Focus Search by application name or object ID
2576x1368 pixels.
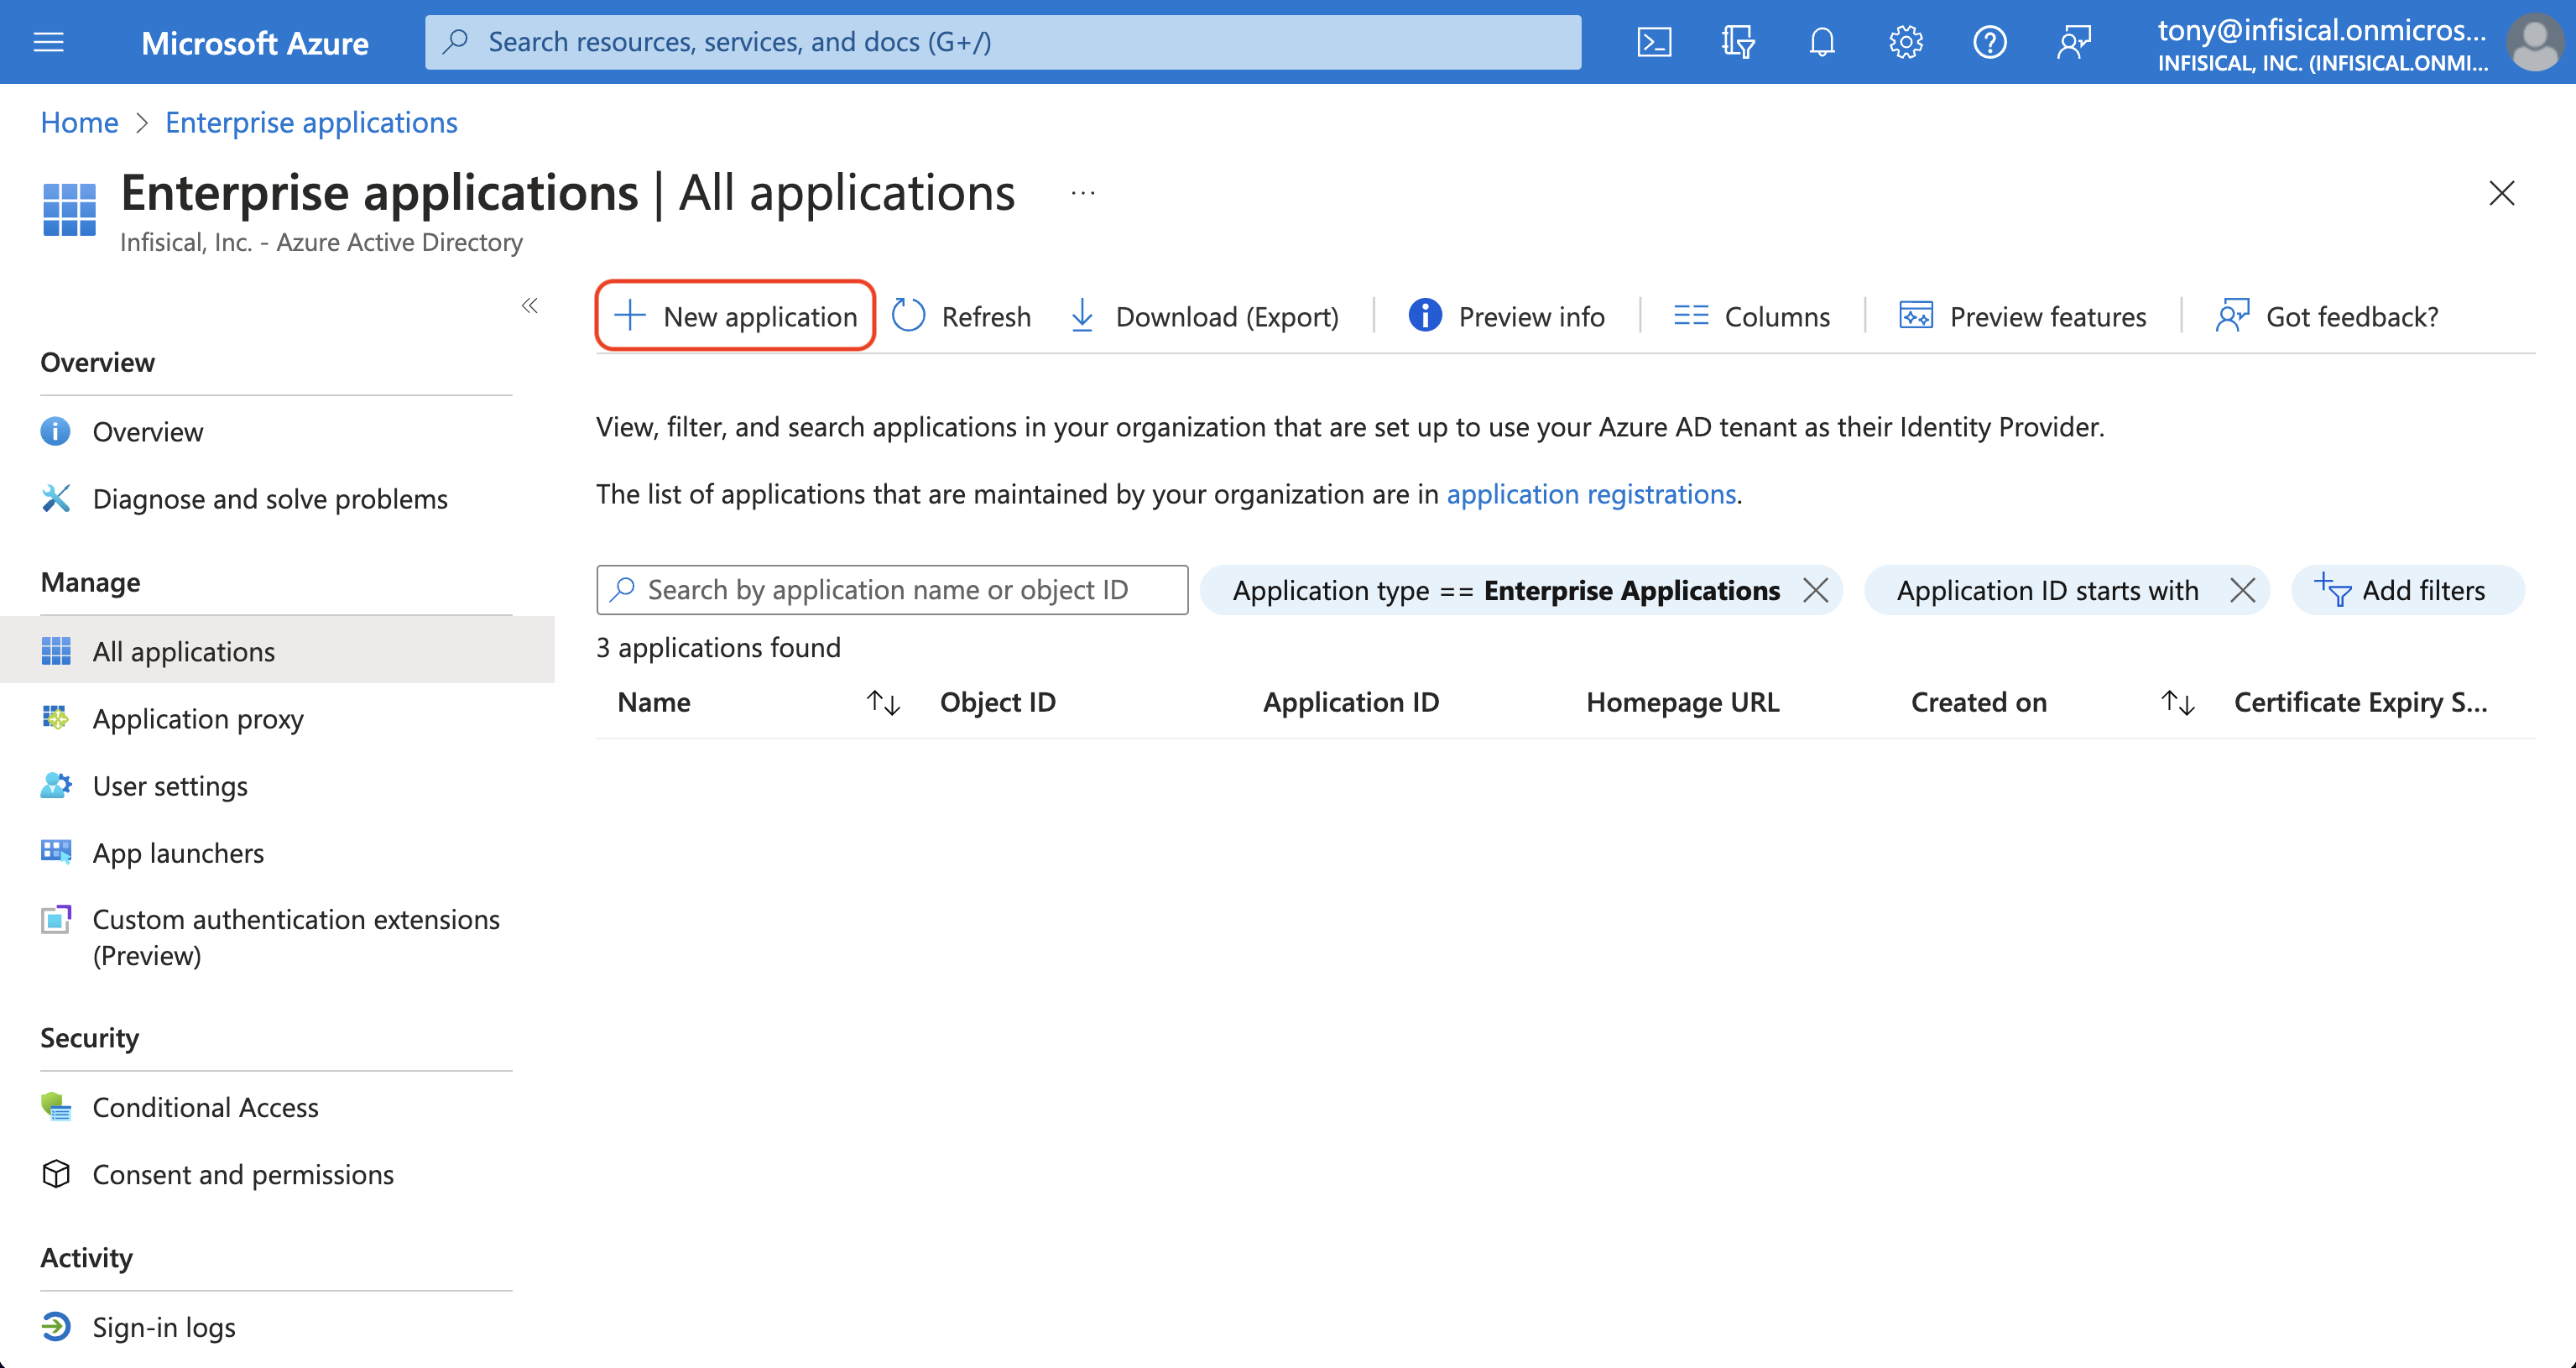coord(892,590)
